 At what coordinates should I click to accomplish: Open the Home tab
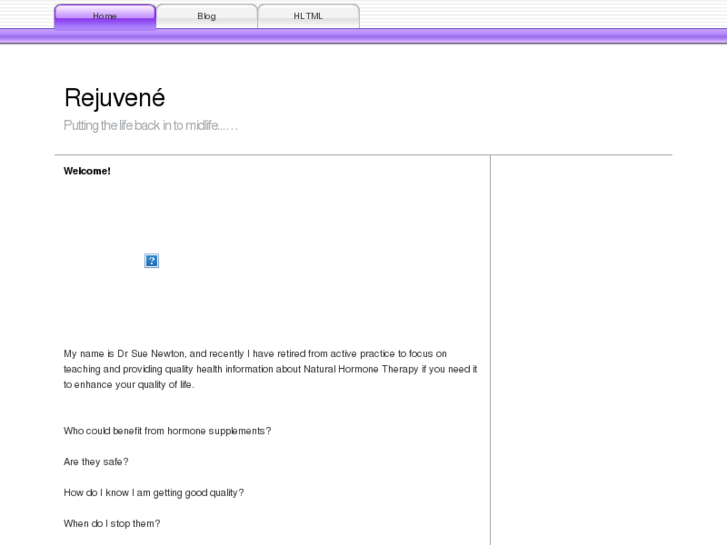tap(105, 16)
